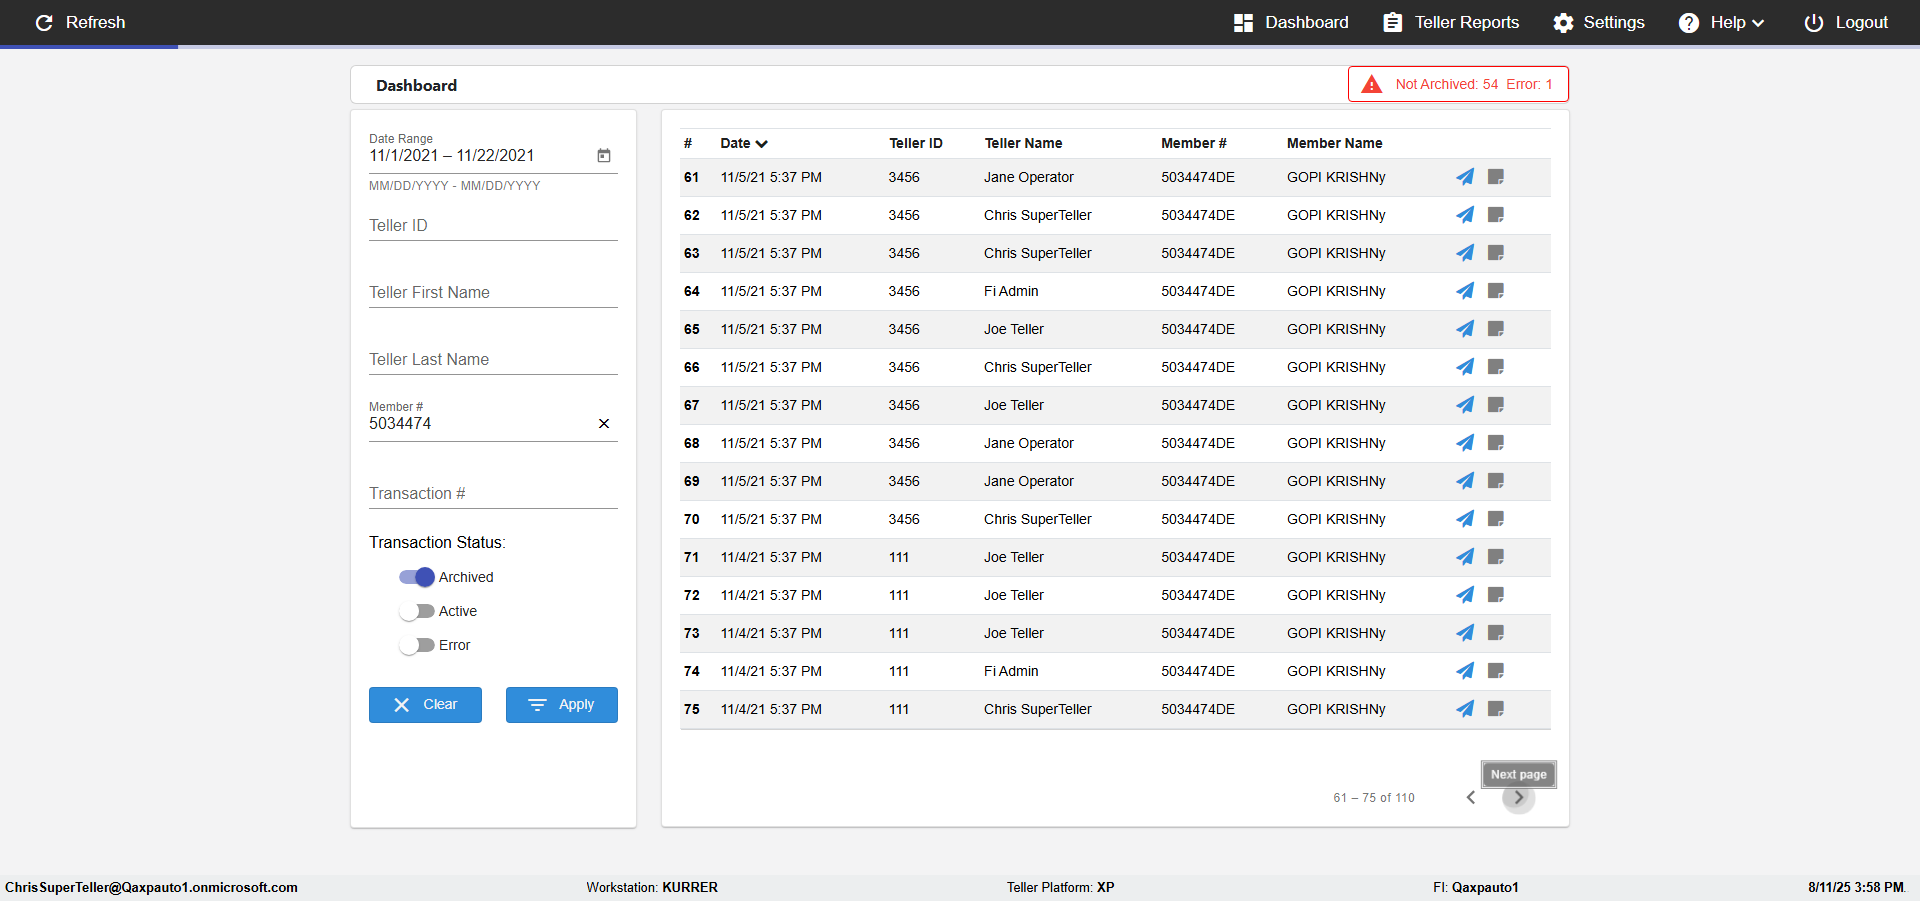Toggle the Archived status switch
Viewport: 1920px width, 901px height.
click(416, 577)
